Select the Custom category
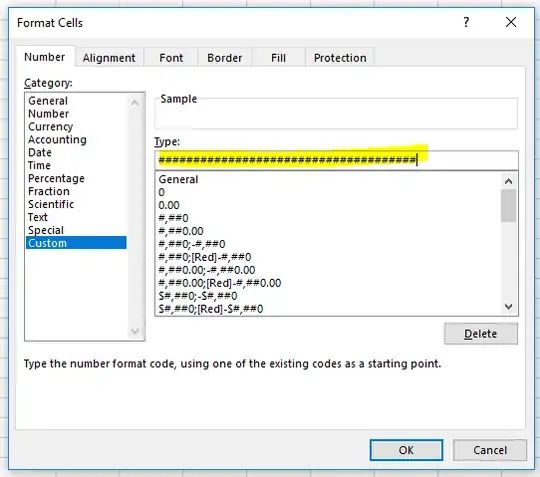This screenshot has width=540, height=477. pos(76,243)
